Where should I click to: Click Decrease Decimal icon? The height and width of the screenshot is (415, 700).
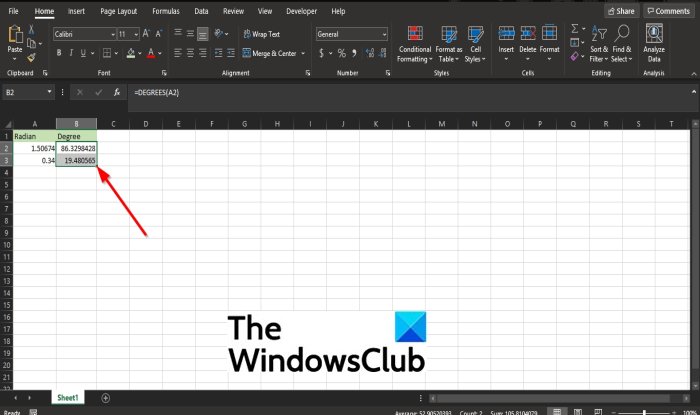(x=383, y=53)
